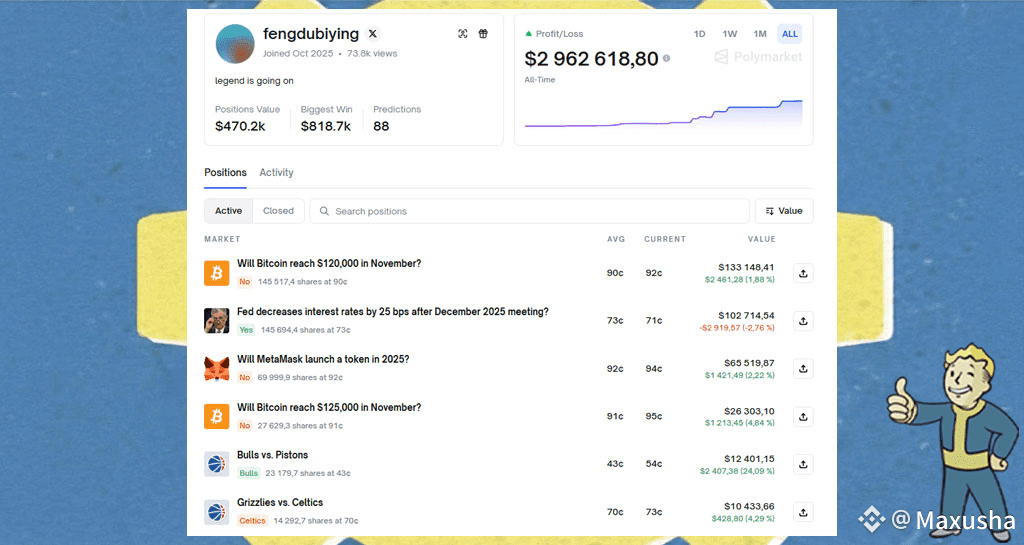Click the CURRENT column header
The width and height of the screenshot is (1024, 545).
click(x=665, y=239)
